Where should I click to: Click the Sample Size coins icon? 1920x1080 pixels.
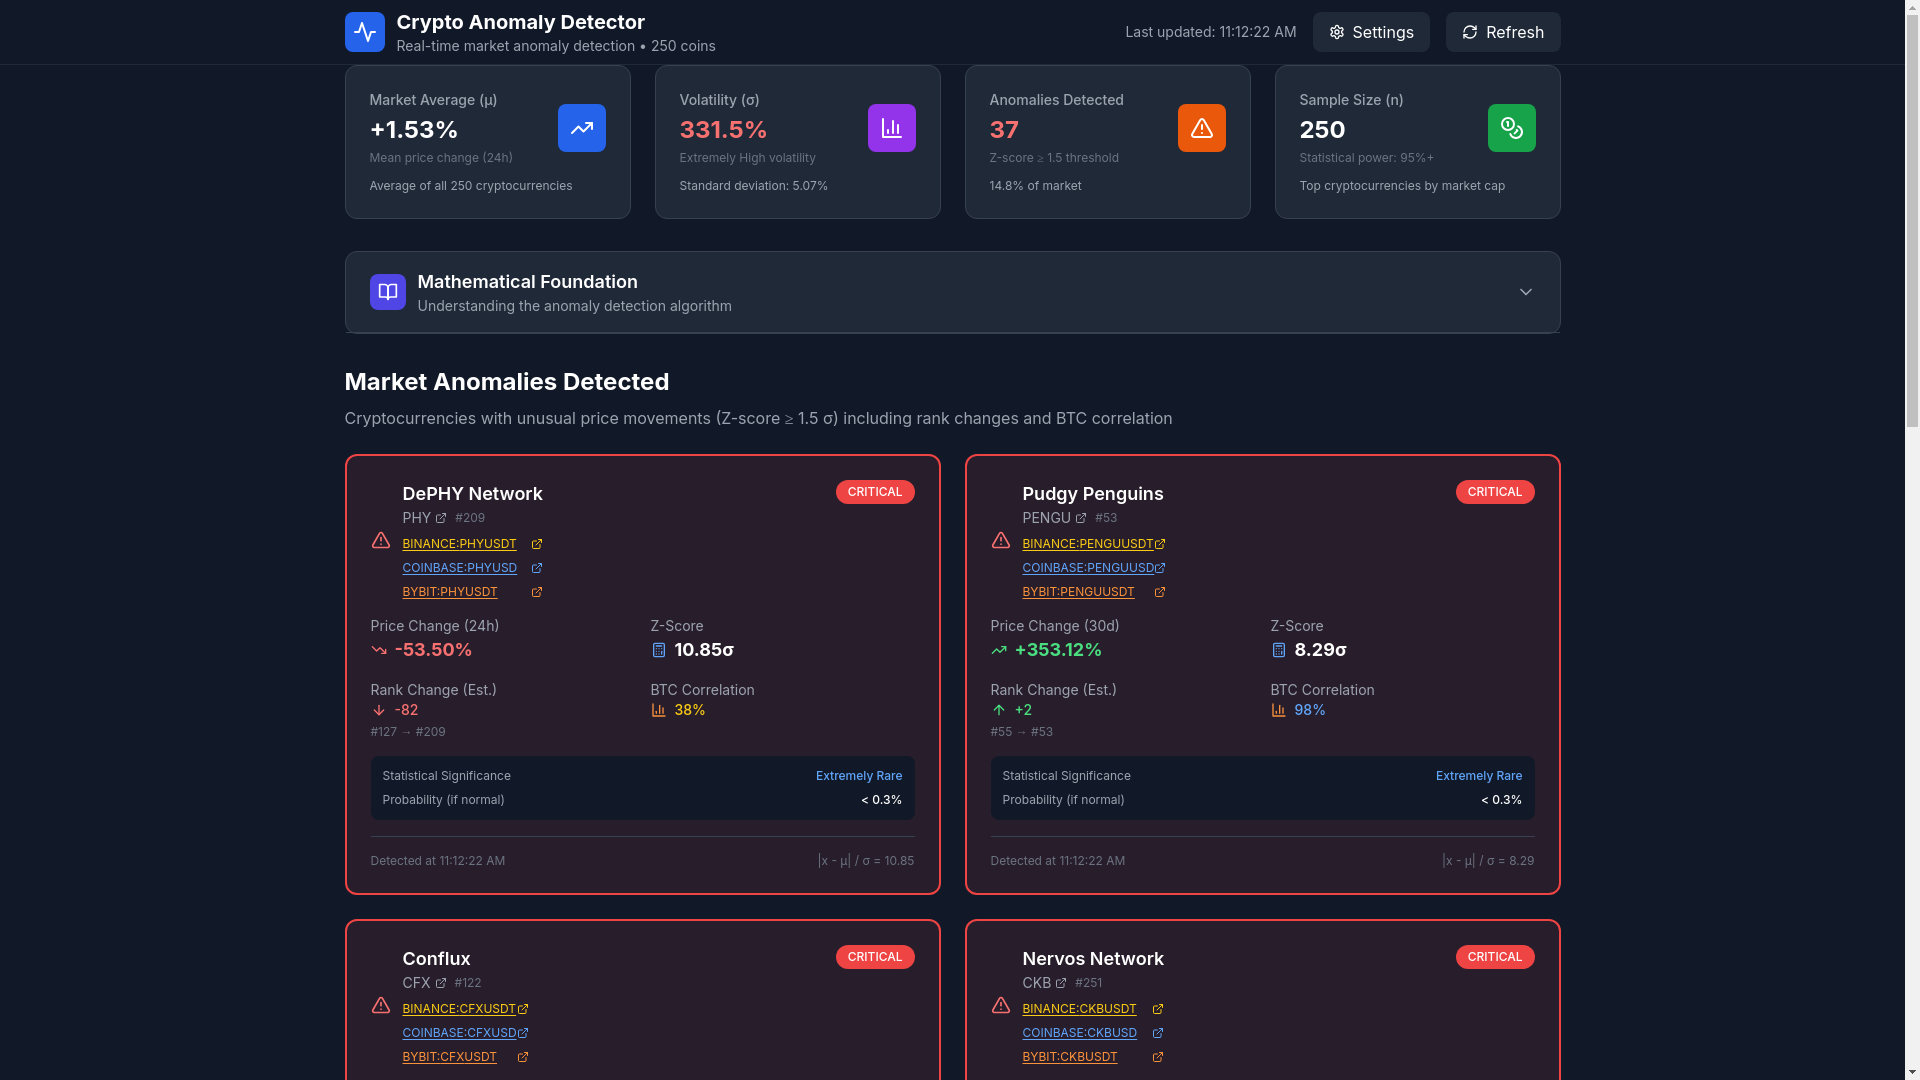point(1511,128)
